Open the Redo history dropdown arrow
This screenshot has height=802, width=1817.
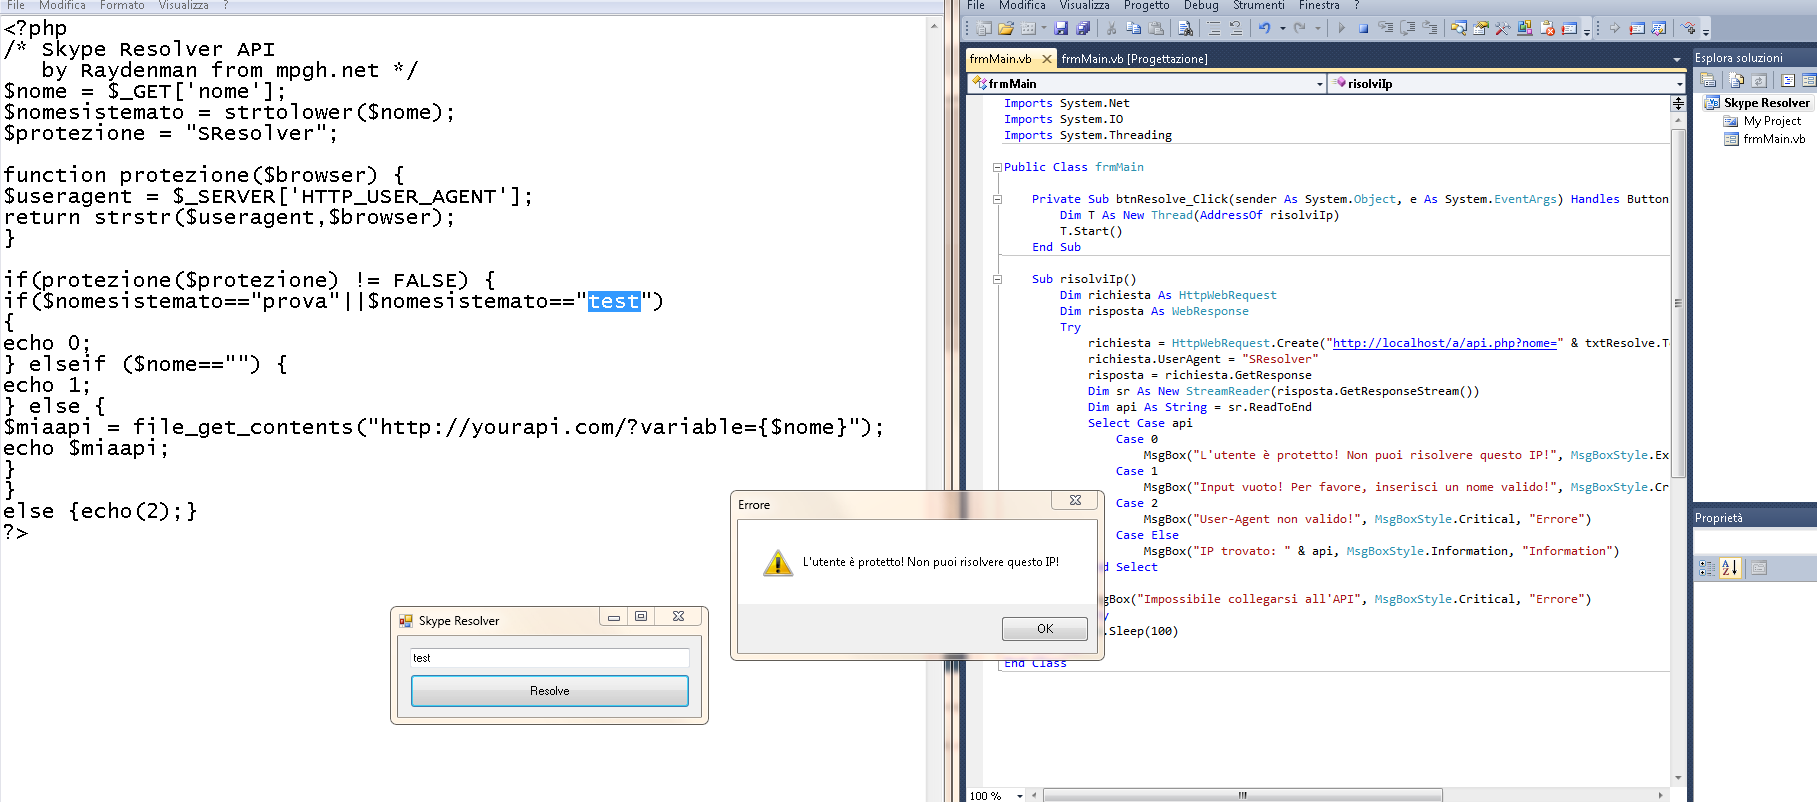point(1318,28)
